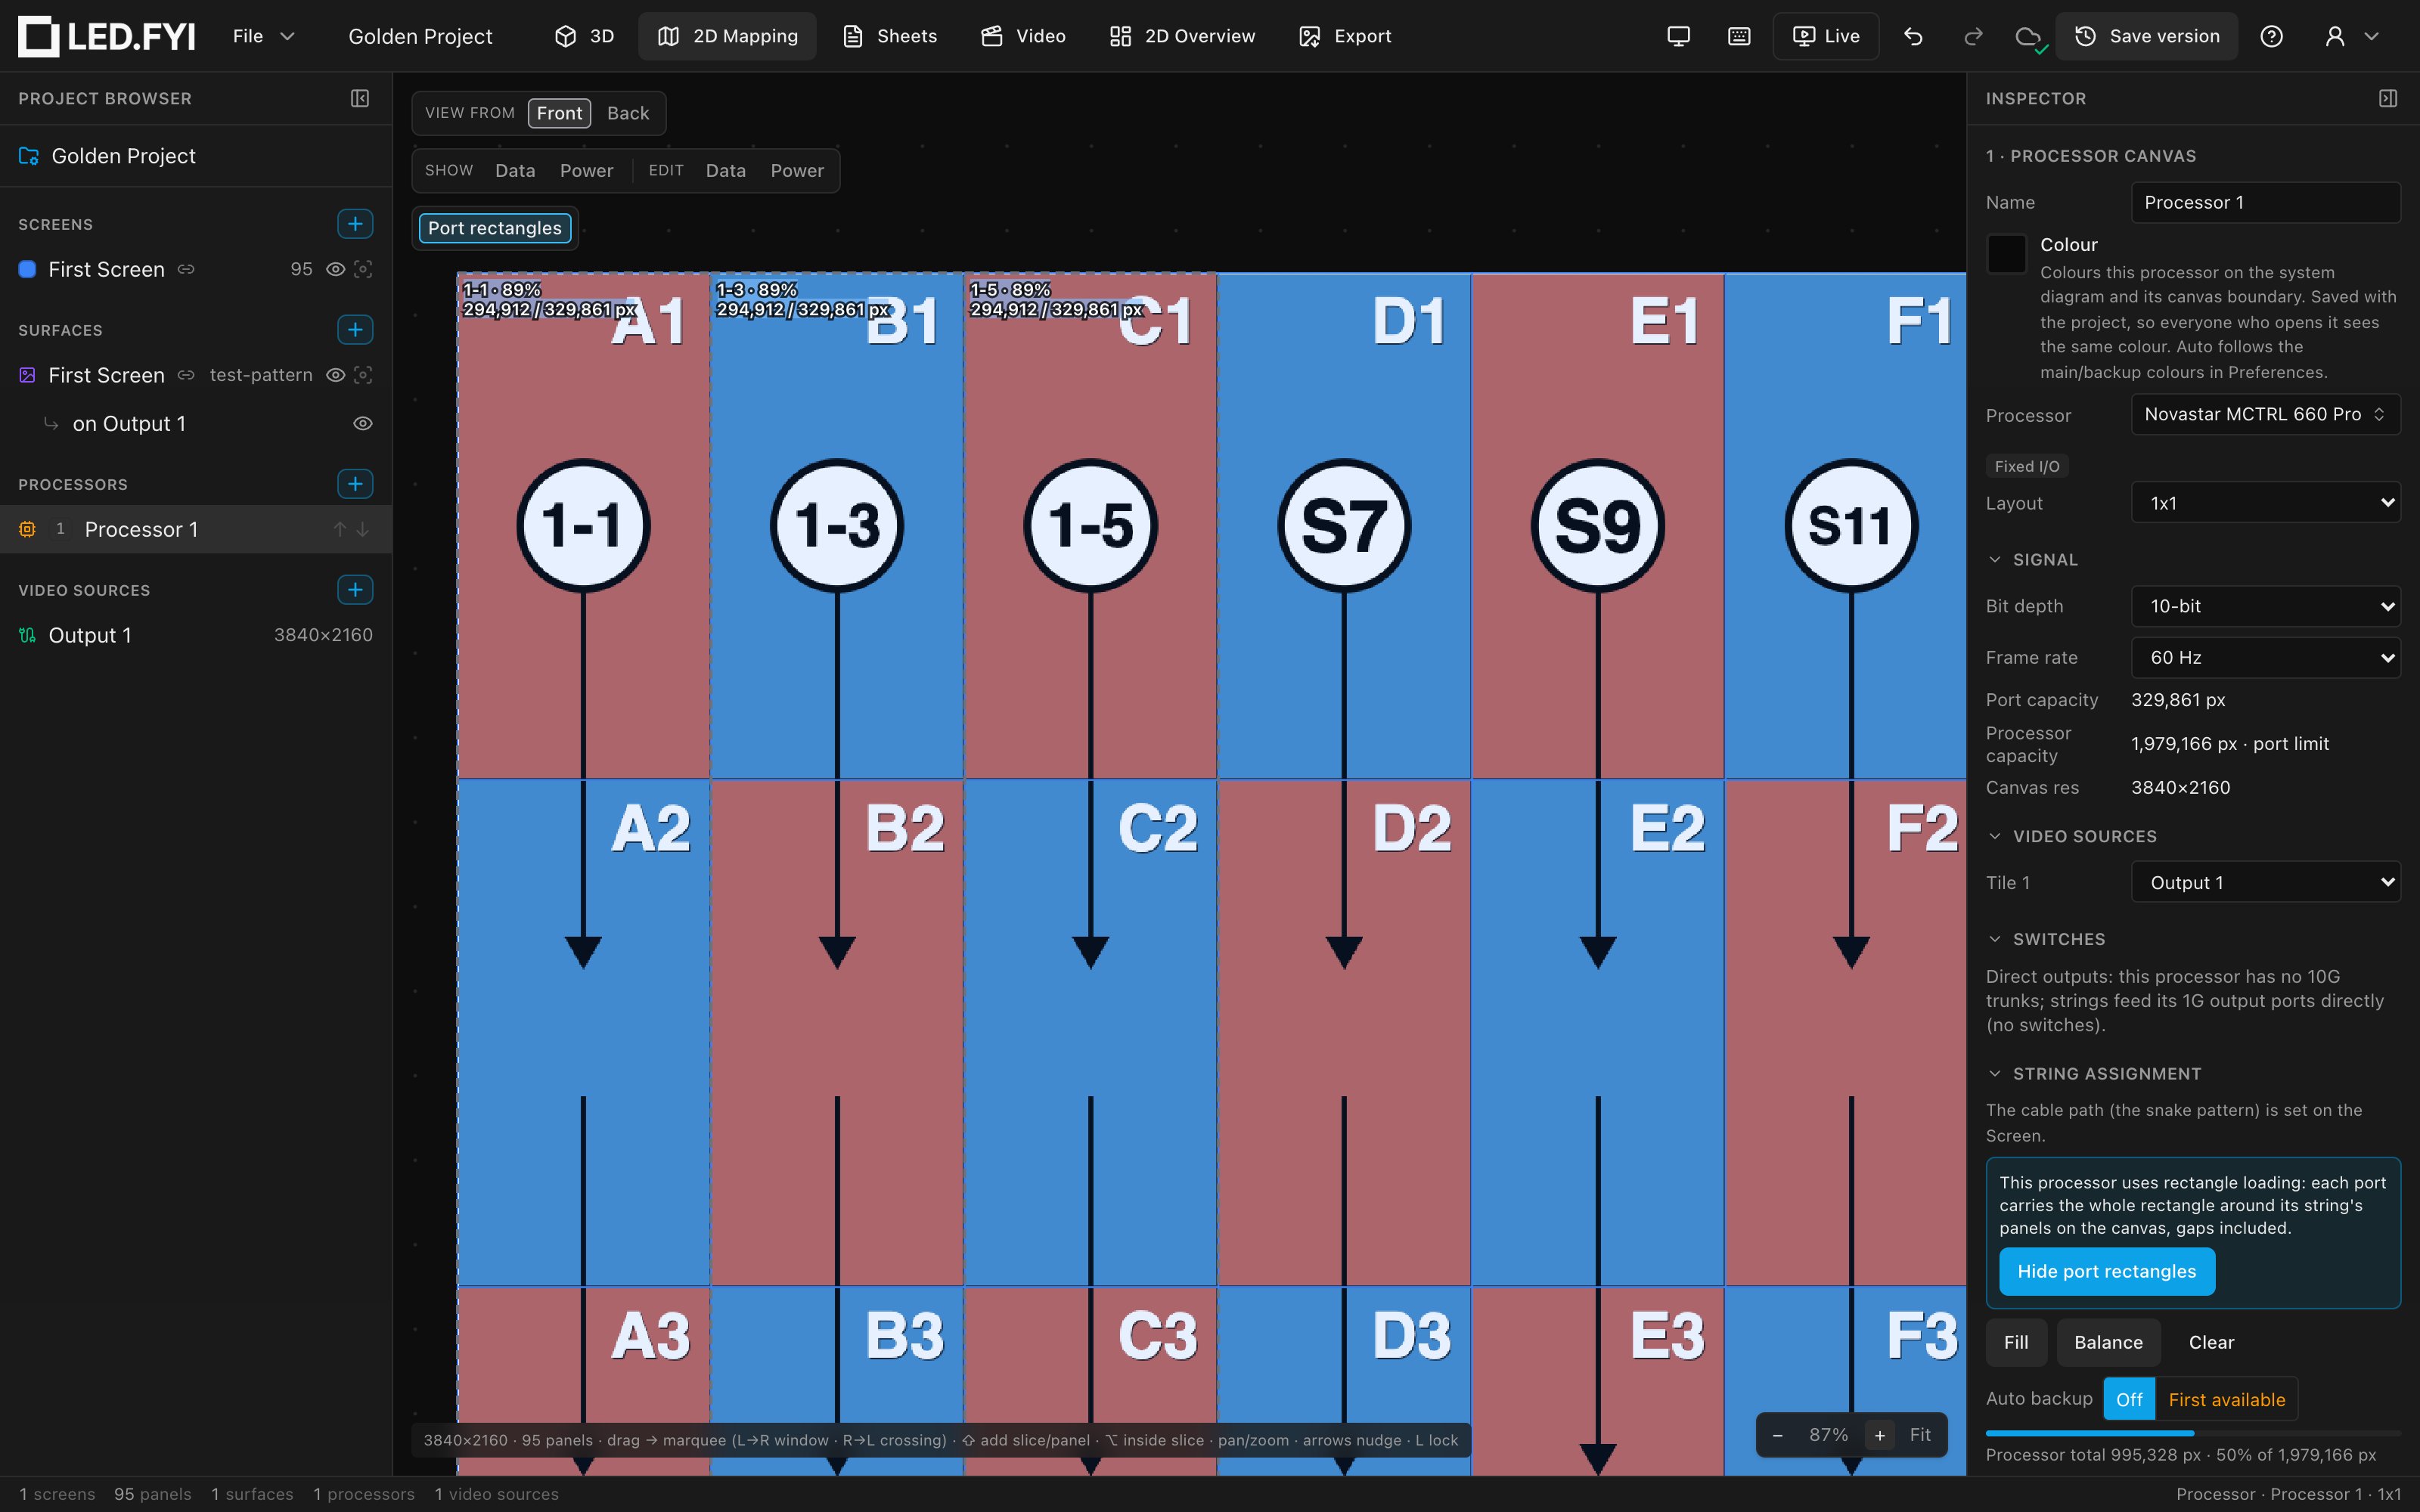Click the Processor total usage bar
The height and width of the screenshot is (1512, 2420).
tap(2192, 1433)
